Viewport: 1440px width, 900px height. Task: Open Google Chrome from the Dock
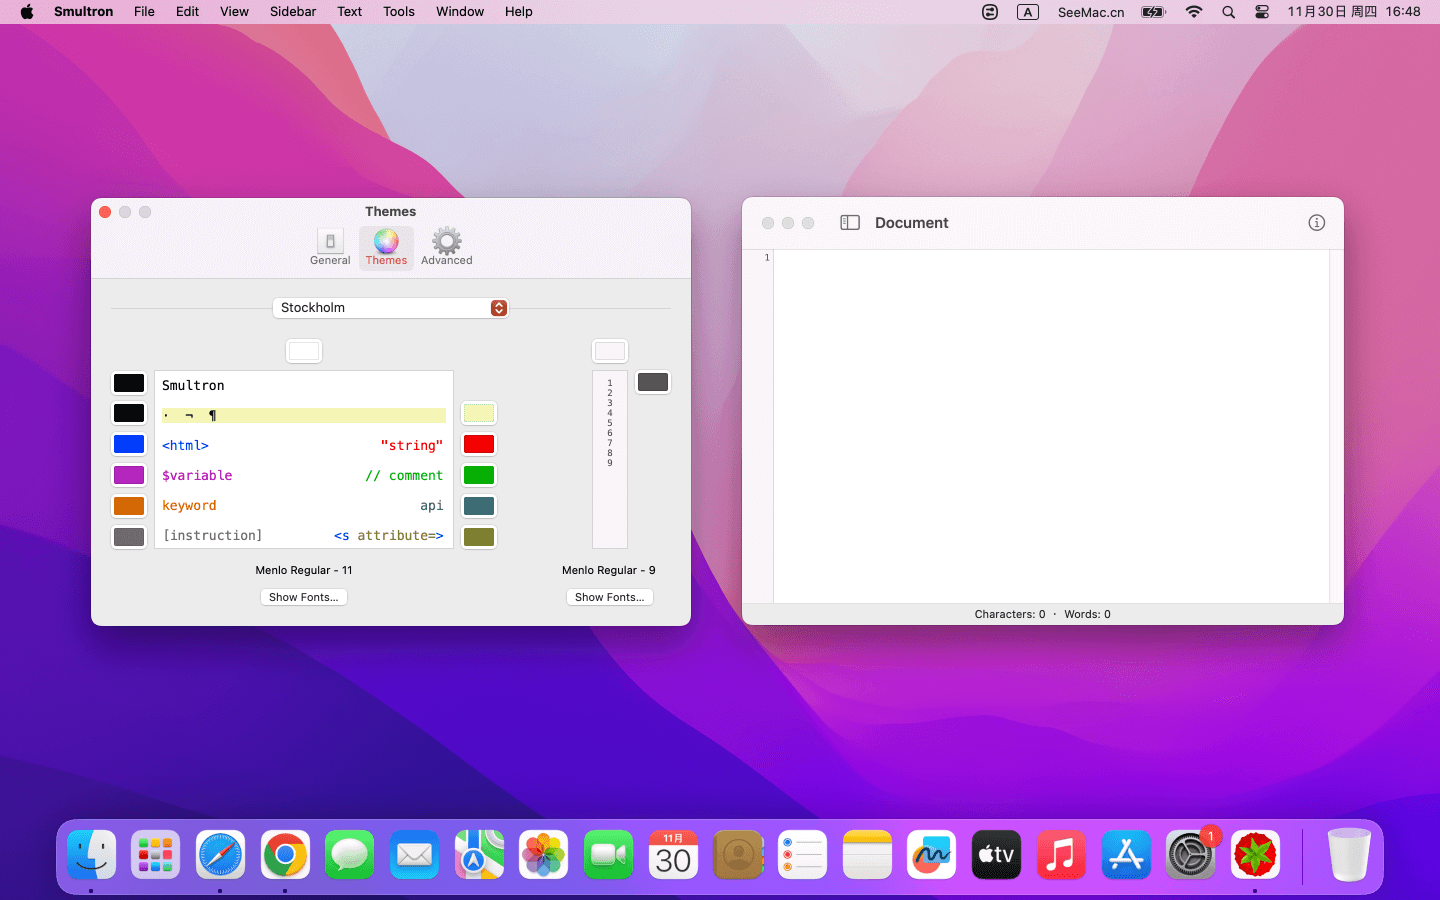tap(285, 855)
